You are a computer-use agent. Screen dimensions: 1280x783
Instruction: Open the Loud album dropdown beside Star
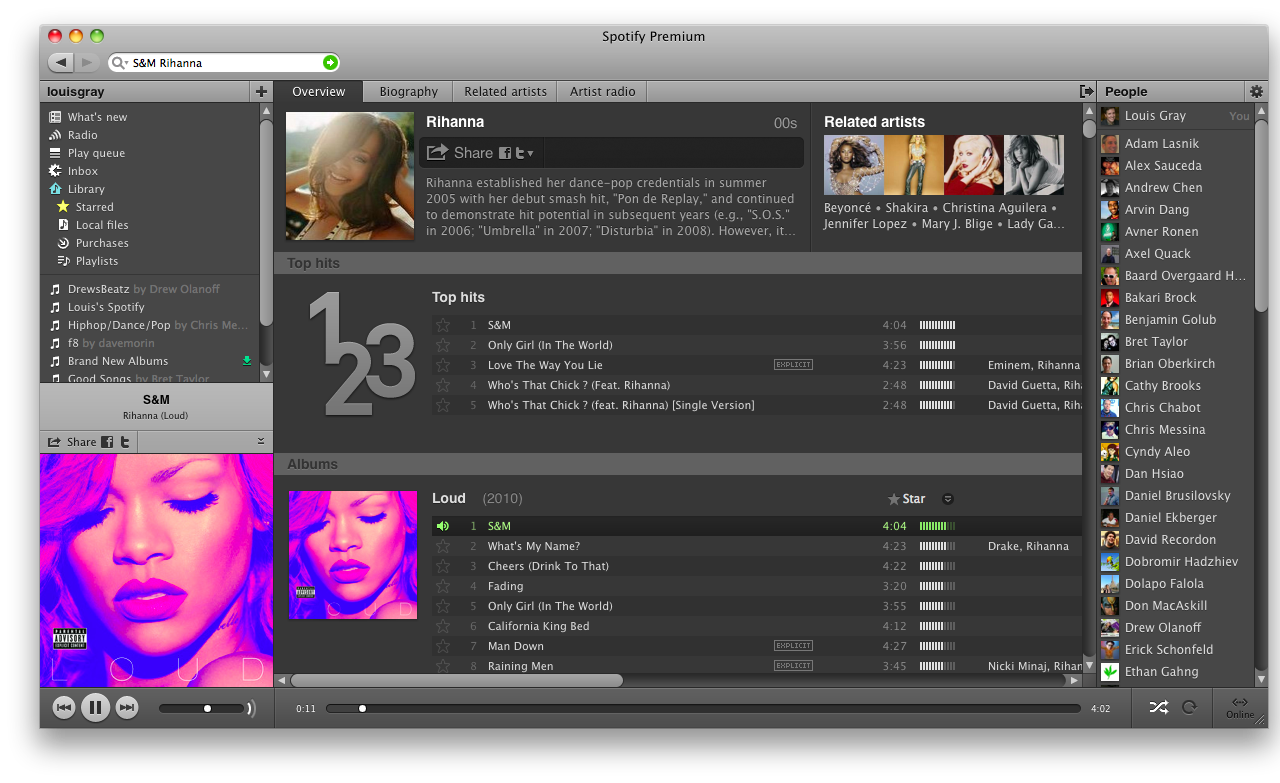click(x=948, y=499)
